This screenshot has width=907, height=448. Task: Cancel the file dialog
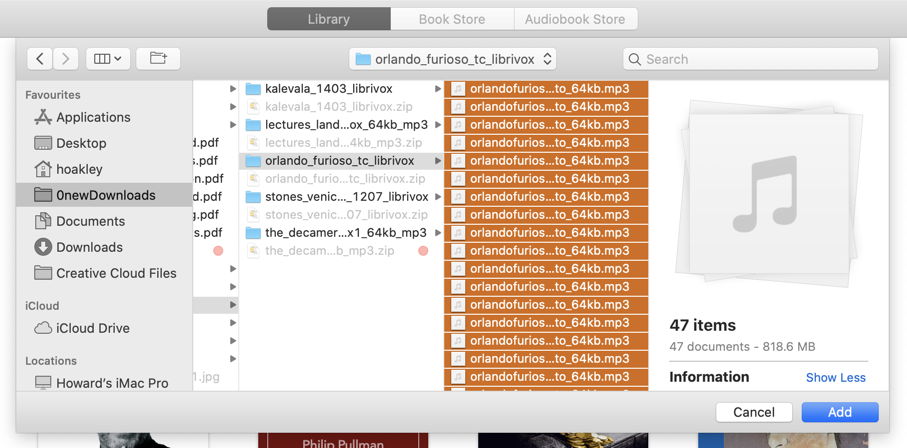[754, 412]
